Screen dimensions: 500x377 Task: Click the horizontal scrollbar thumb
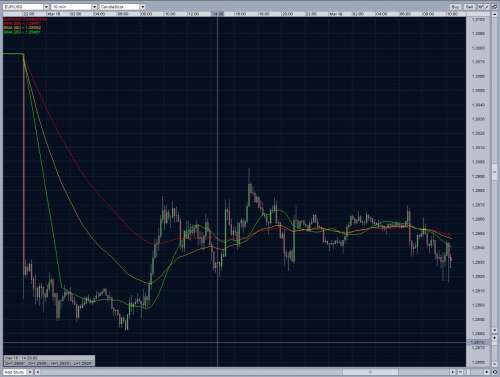[370, 372]
